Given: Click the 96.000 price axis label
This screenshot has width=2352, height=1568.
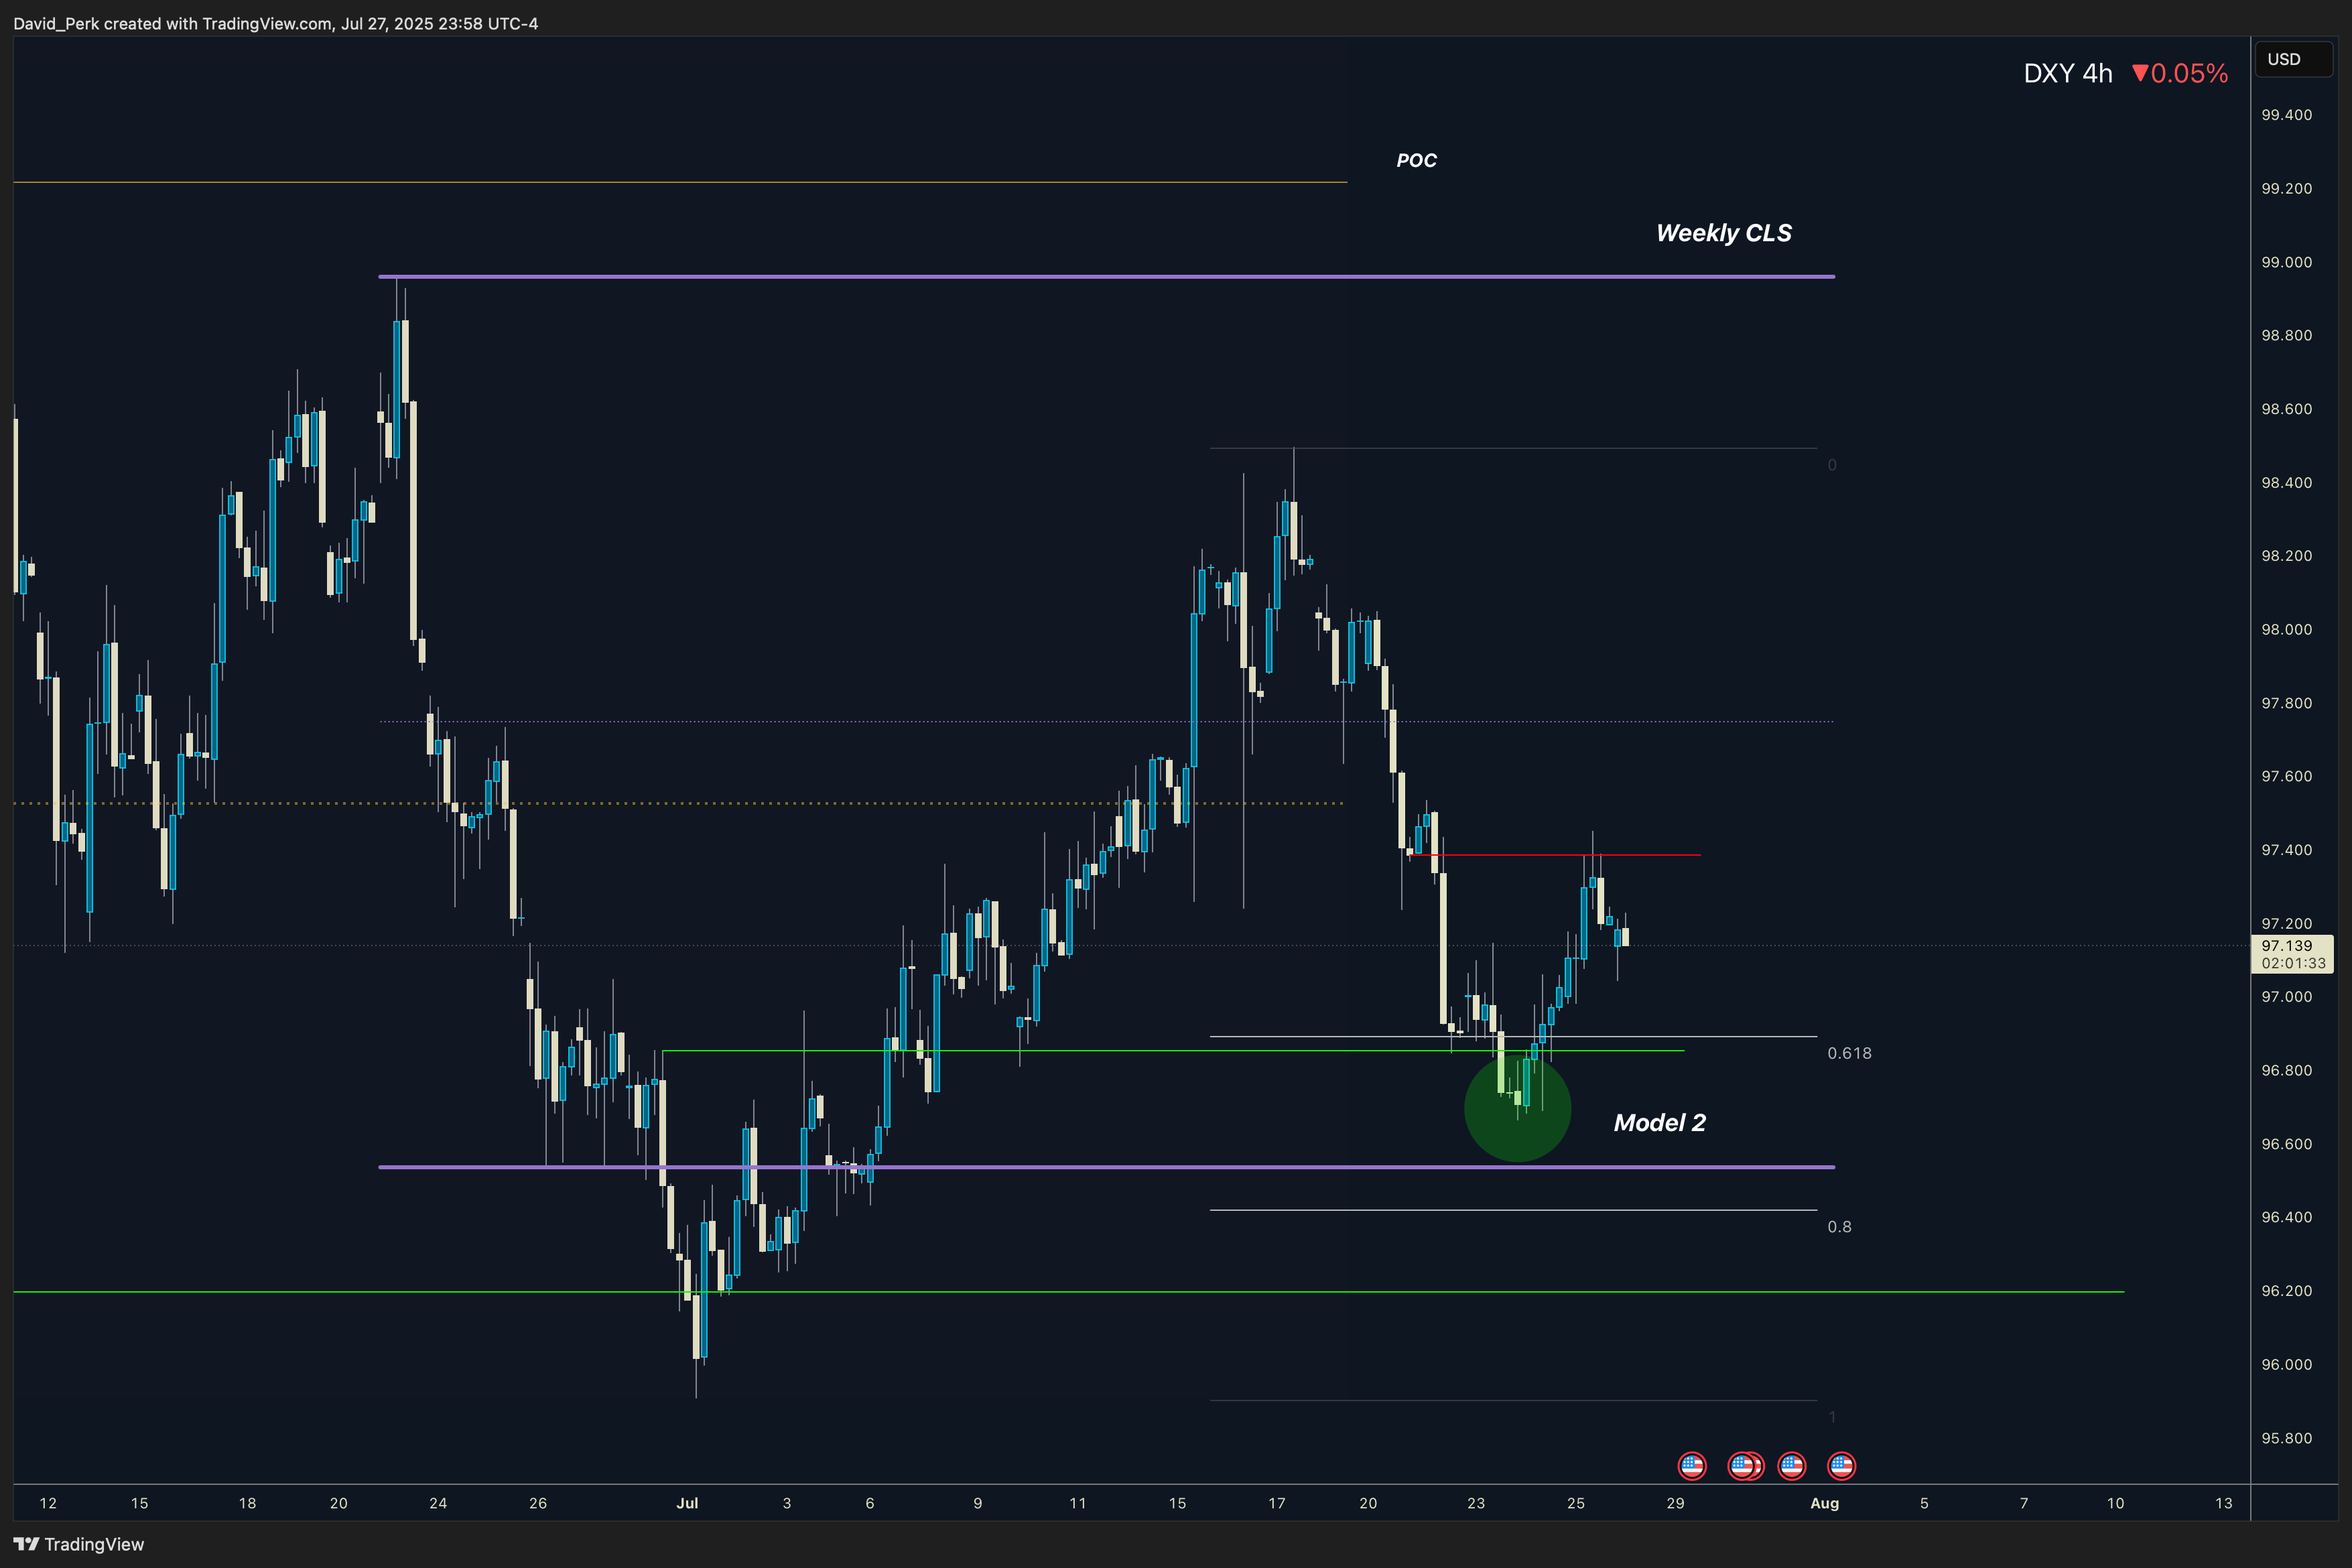Looking at the screenshot, I should (2286, 1365).
